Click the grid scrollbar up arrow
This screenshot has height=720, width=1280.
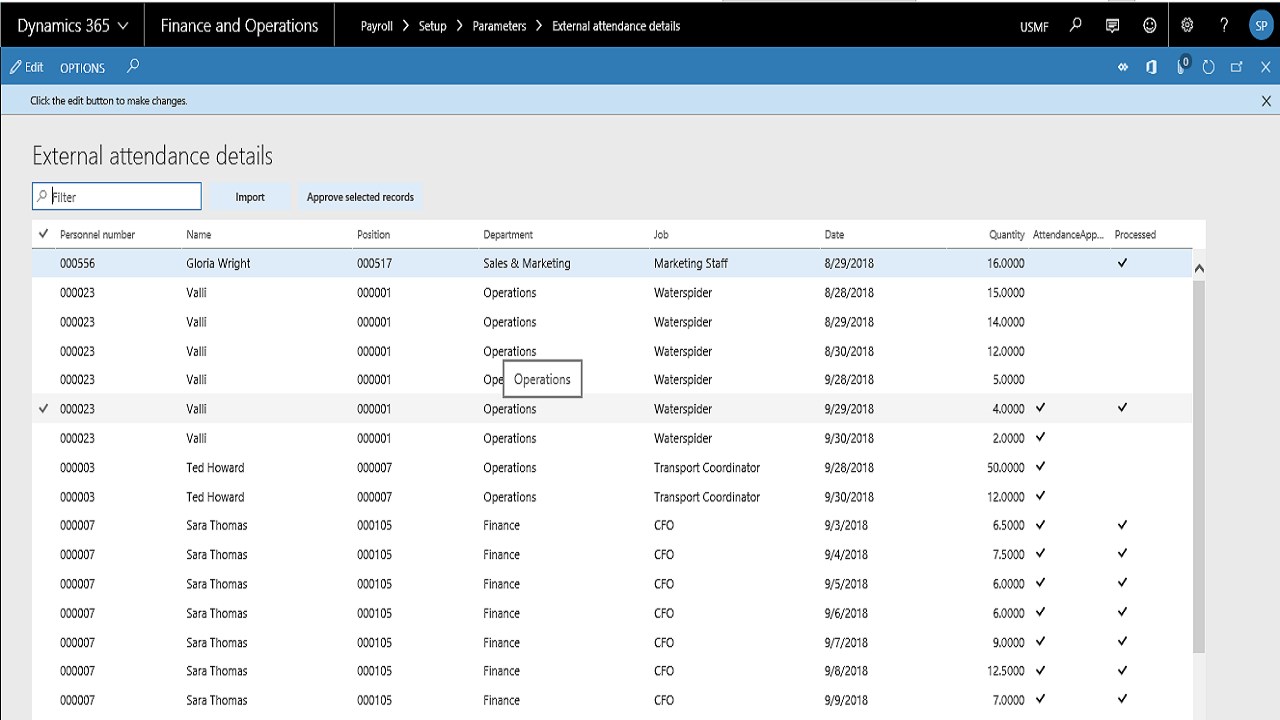[x=1199, y=268]
